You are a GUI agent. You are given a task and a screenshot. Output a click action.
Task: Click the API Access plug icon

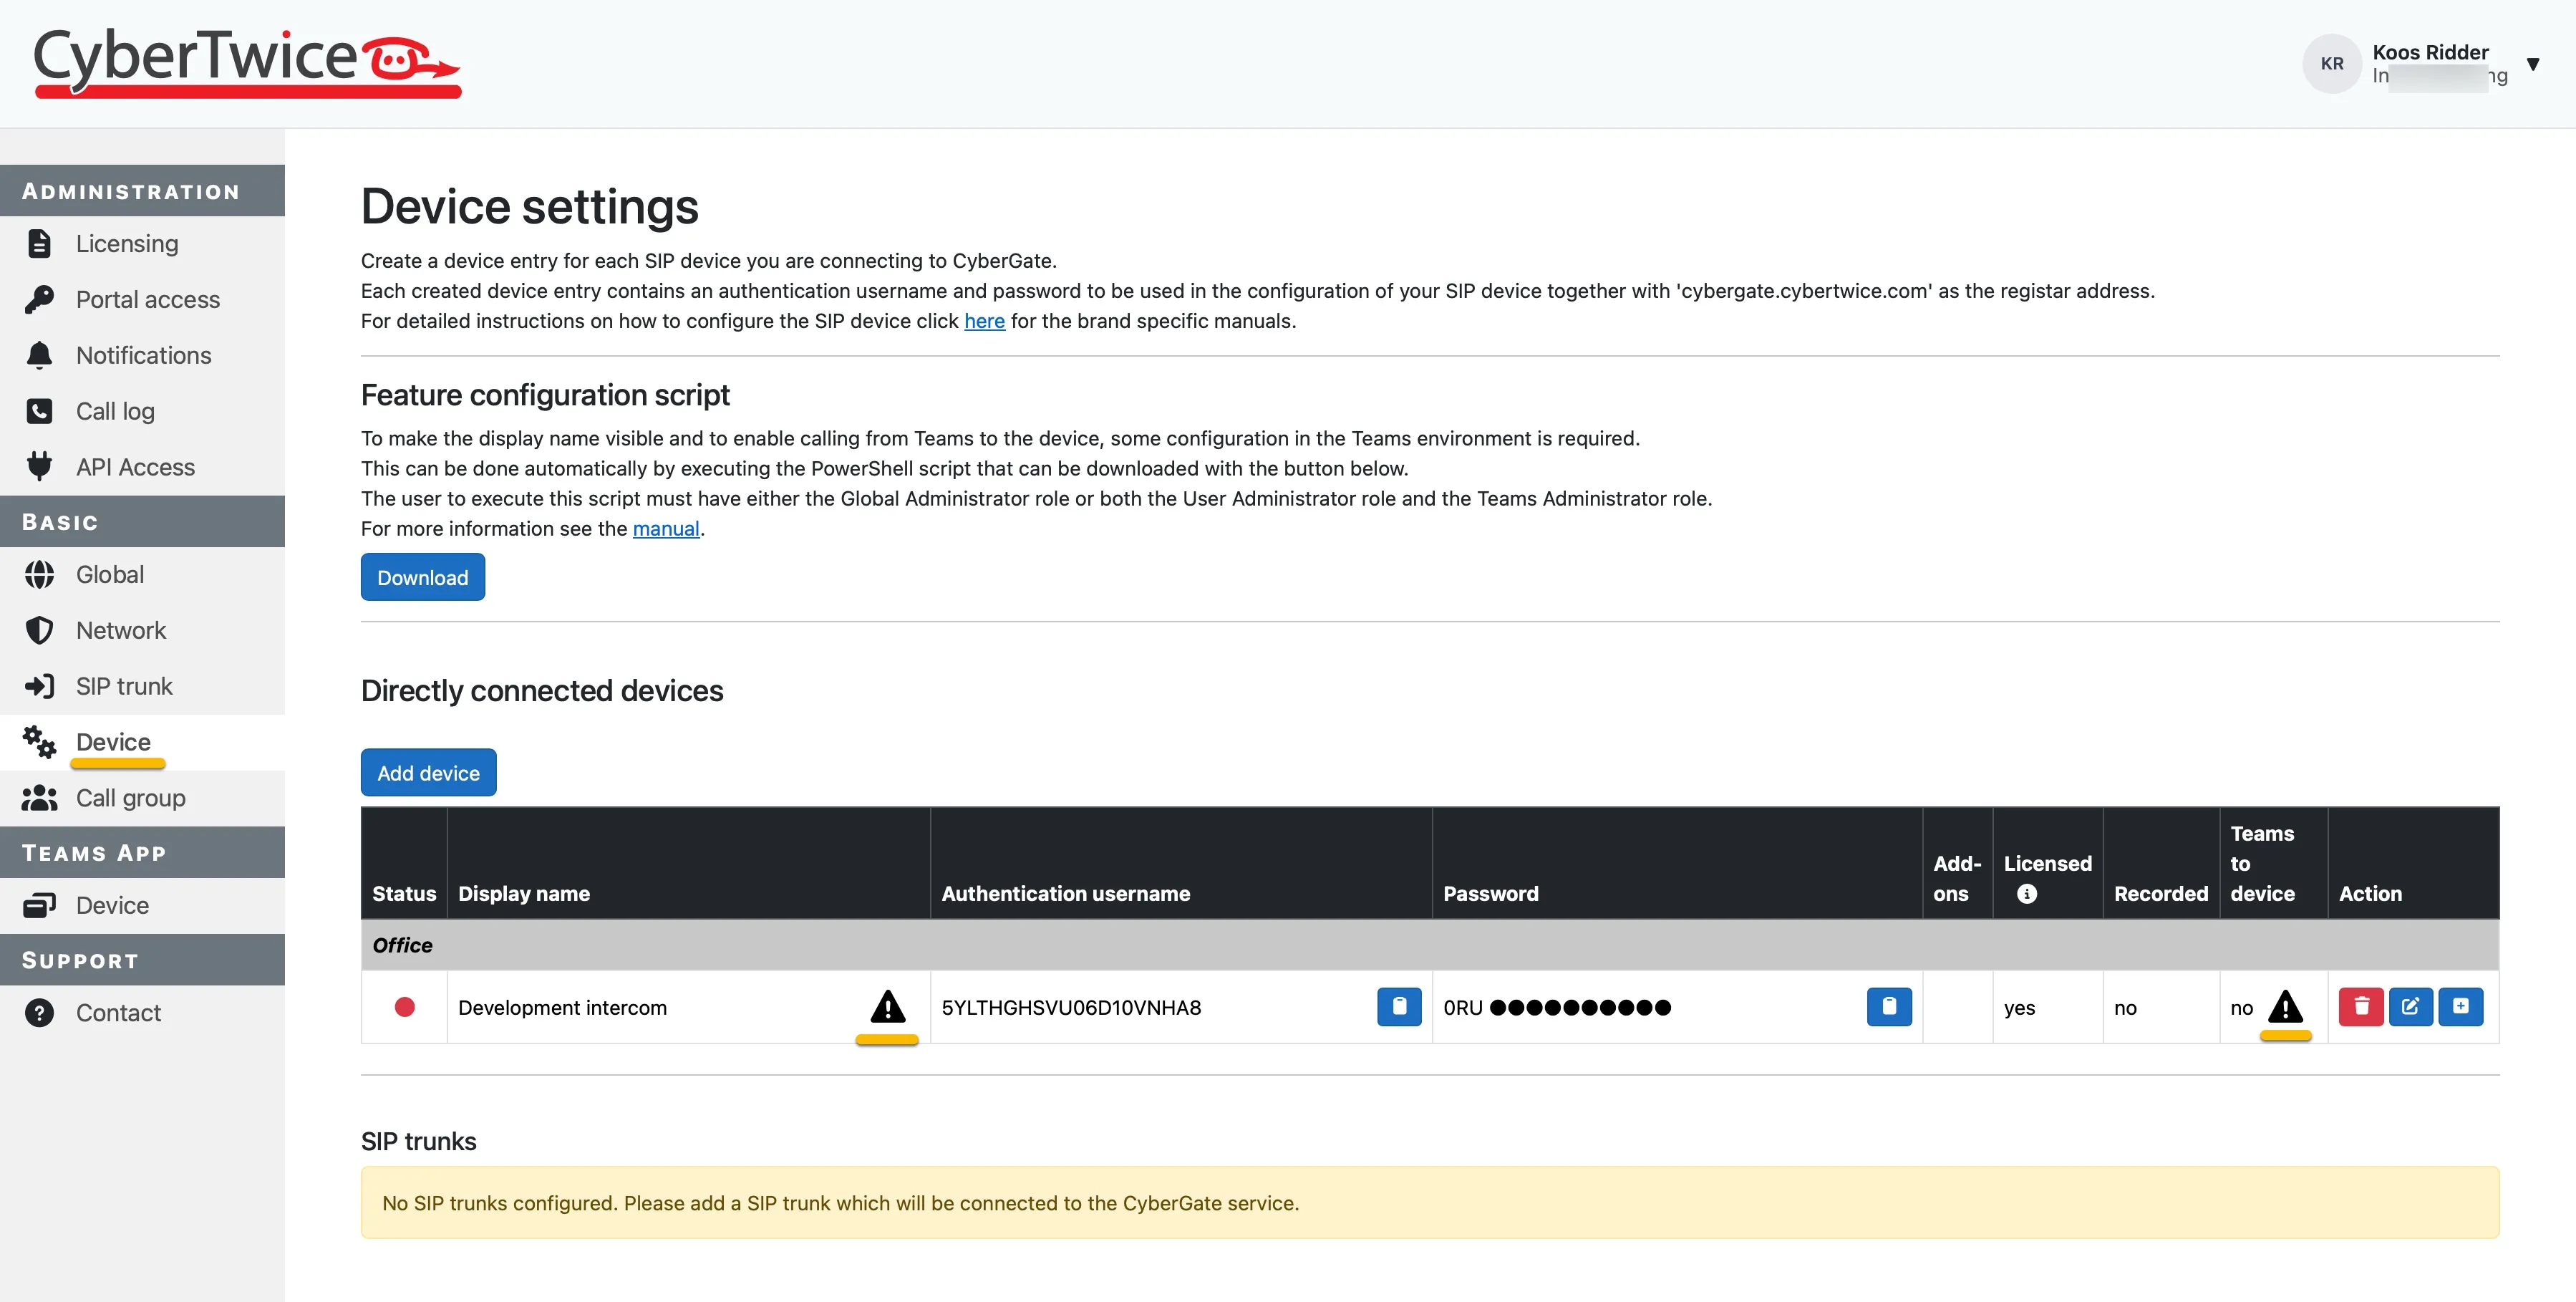(x=39, y=467)
